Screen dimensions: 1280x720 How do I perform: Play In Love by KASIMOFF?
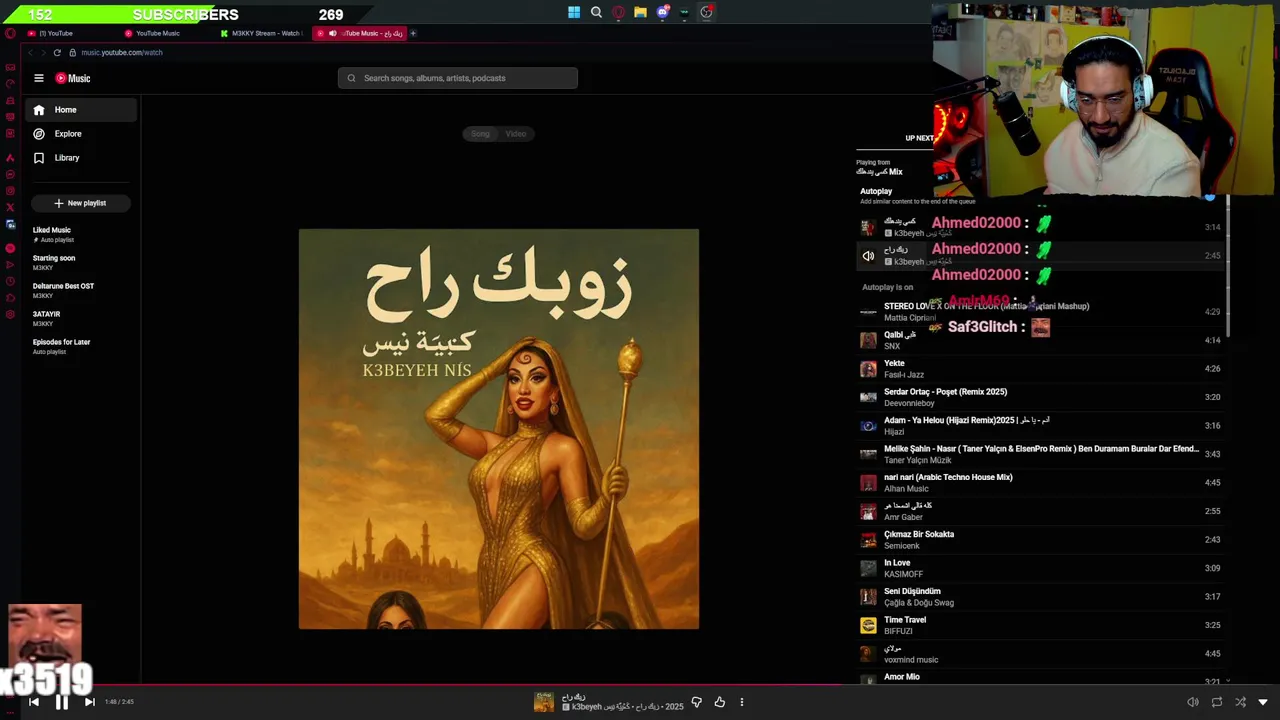coord(1040,568)
